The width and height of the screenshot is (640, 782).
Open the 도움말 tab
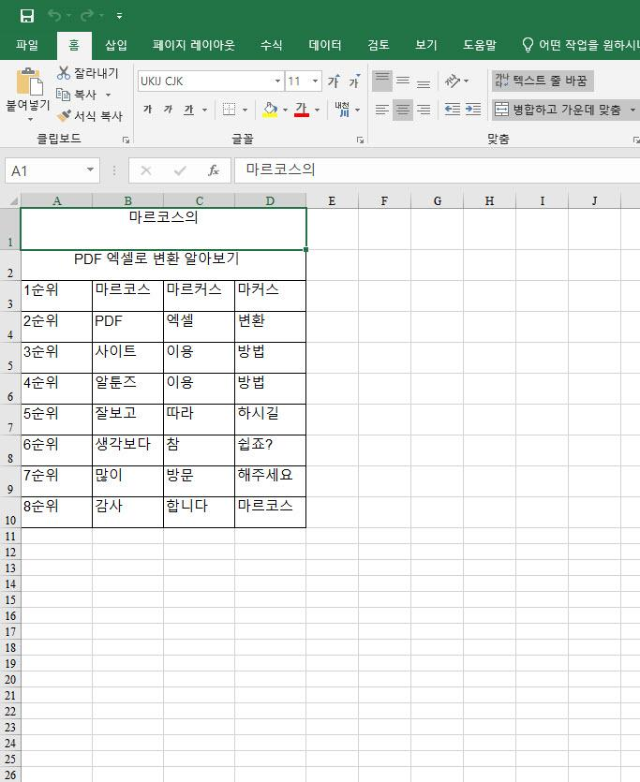click(479, 45)
